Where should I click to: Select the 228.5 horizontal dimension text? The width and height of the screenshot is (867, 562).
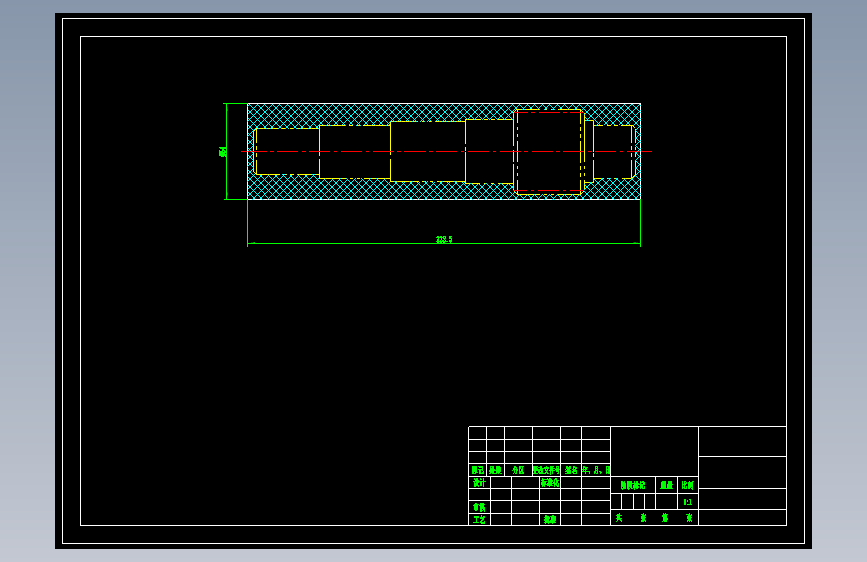(444, 240)
